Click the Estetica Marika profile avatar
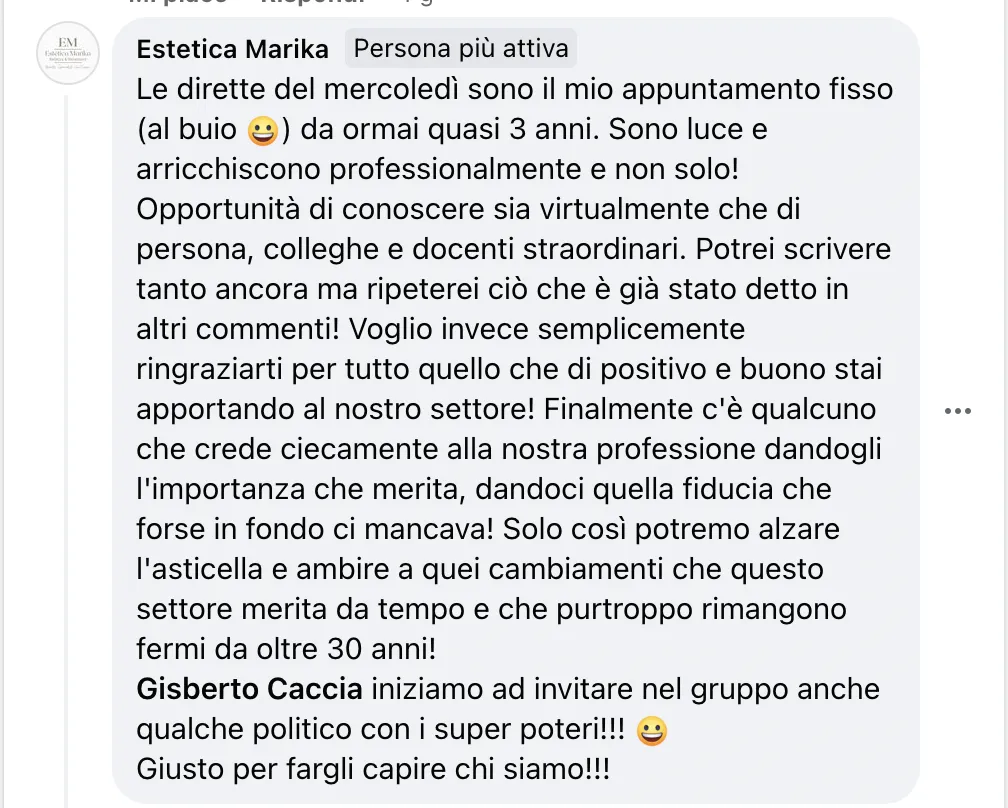This screenshot has height=808, width=1008. 68,53
